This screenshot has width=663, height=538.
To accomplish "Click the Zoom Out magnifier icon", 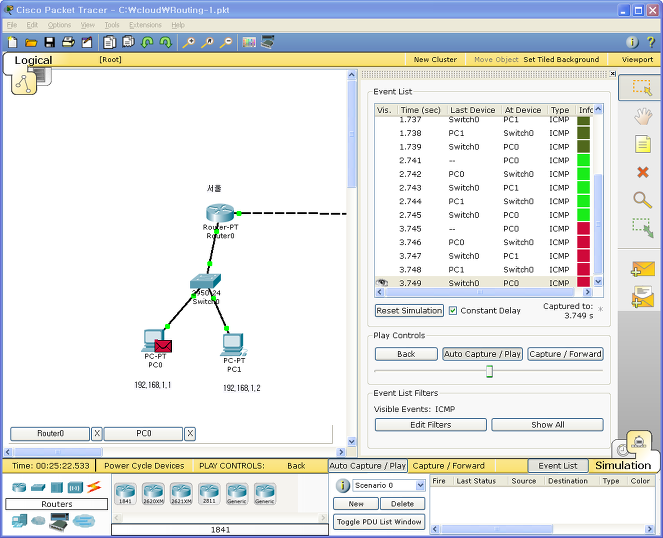I will coord(226,42).
